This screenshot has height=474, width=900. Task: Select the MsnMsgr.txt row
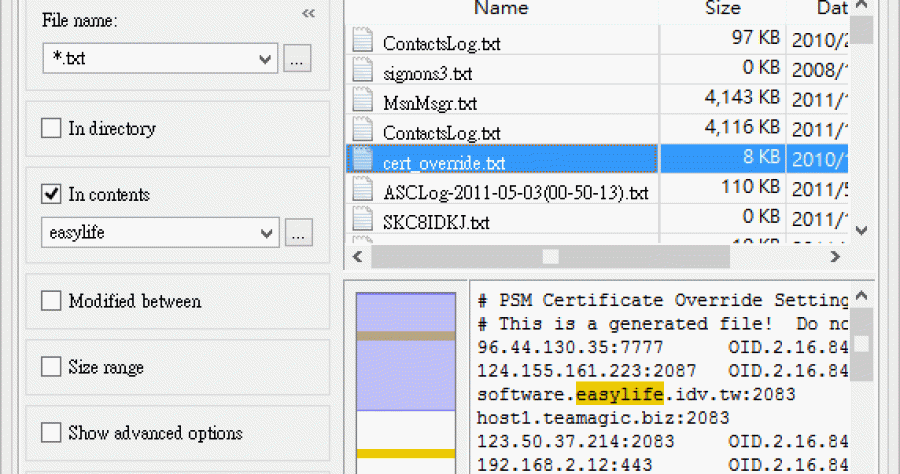pos(597,100)
